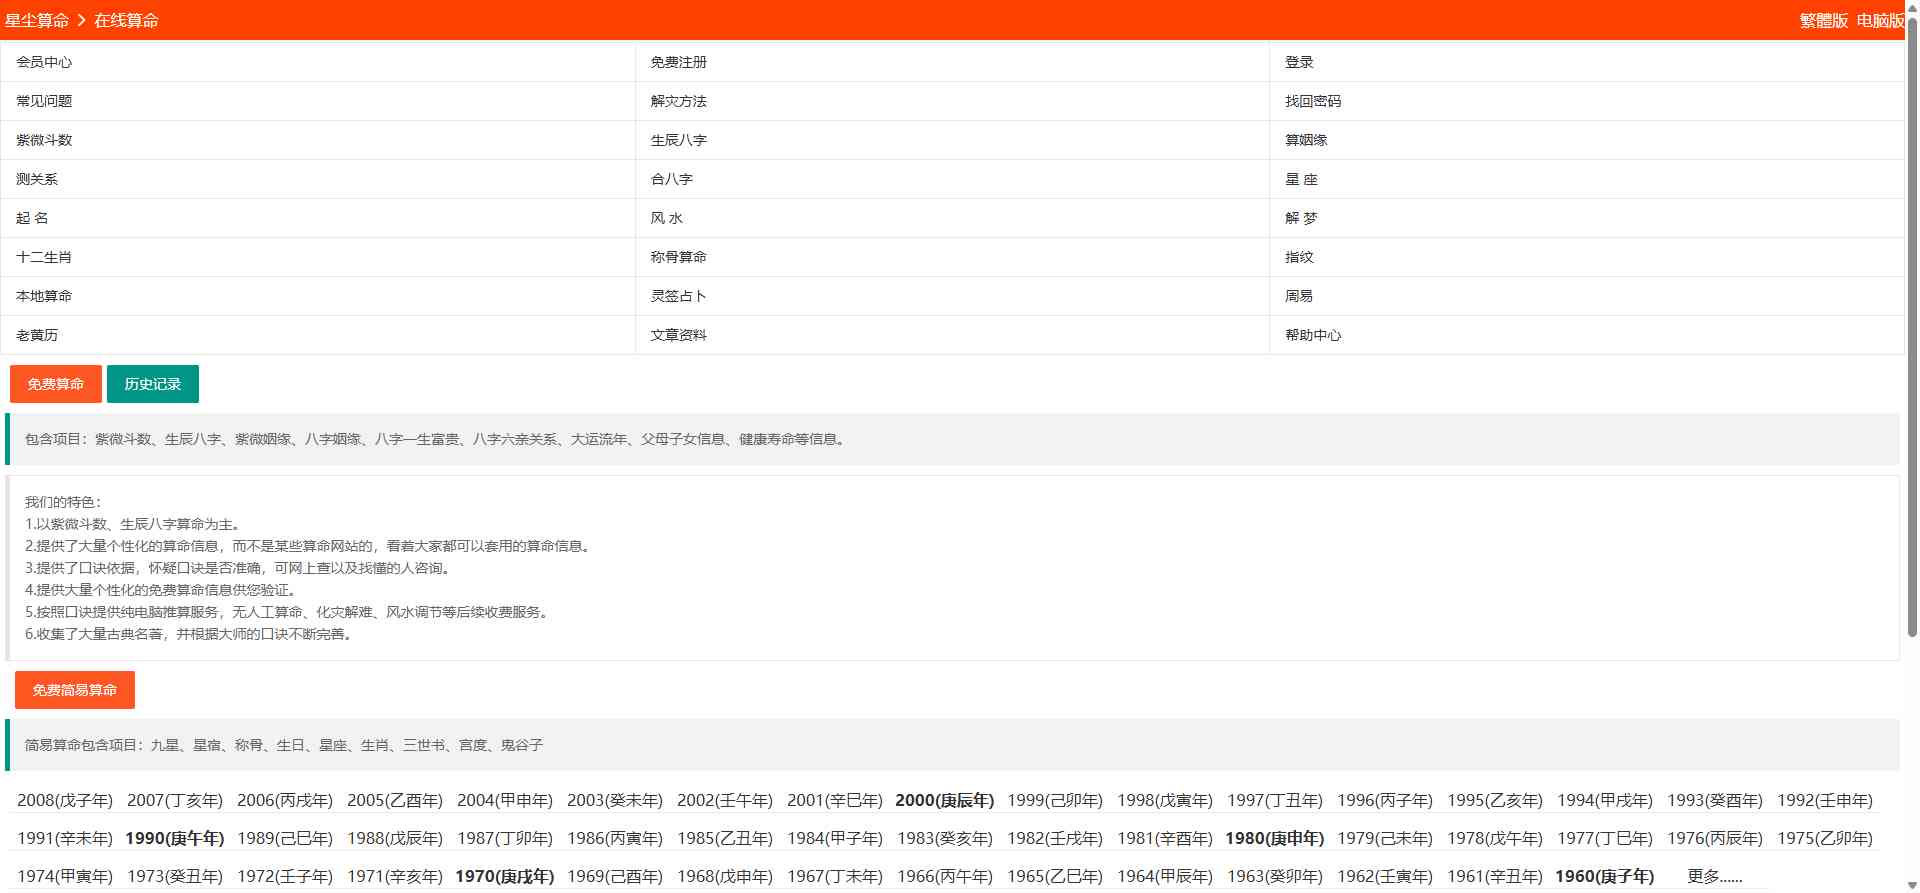Open the 老黄历 almanac link
Screen dimensions: 1920x893
pos(37,335)
